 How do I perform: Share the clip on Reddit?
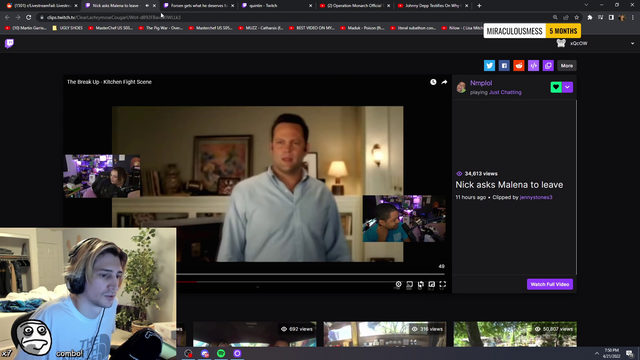click(x=518, y=65)
